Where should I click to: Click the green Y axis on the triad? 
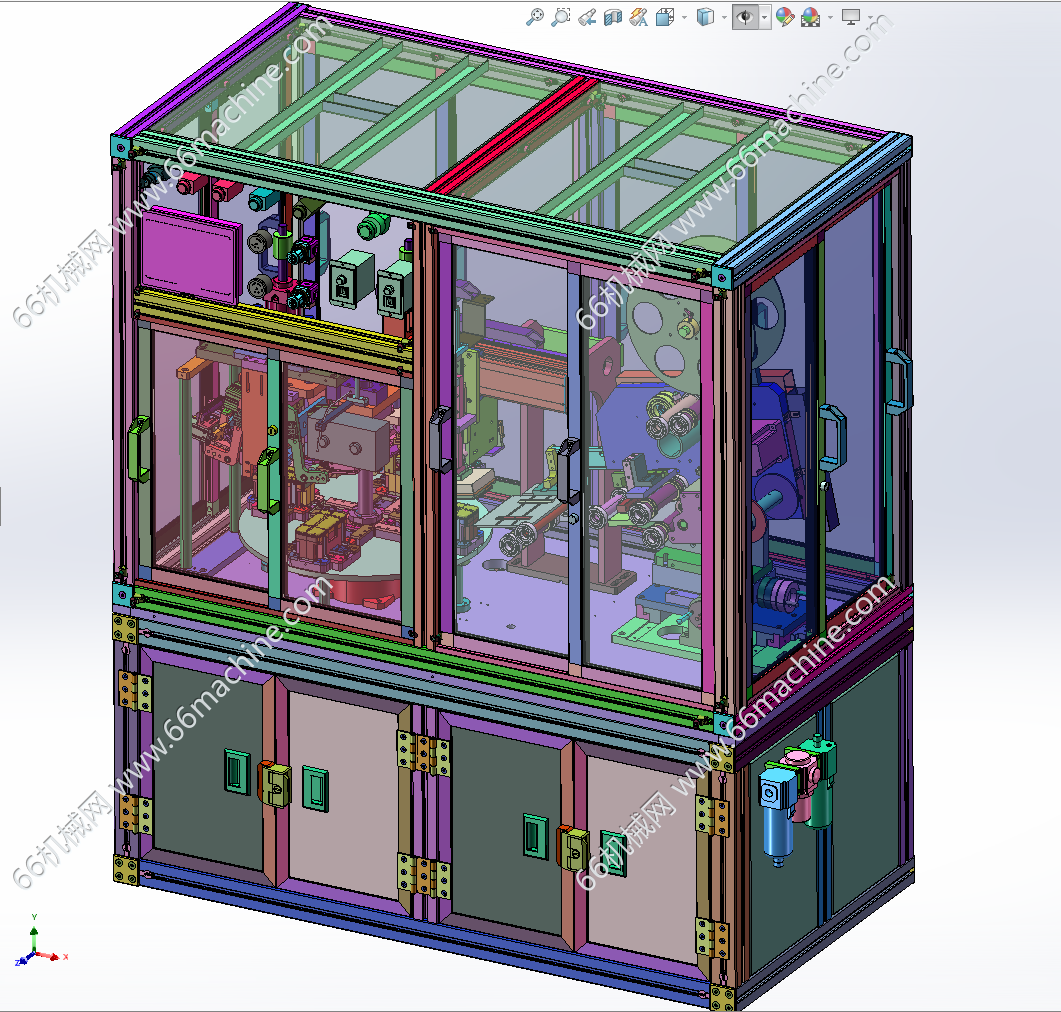(34, 930)
